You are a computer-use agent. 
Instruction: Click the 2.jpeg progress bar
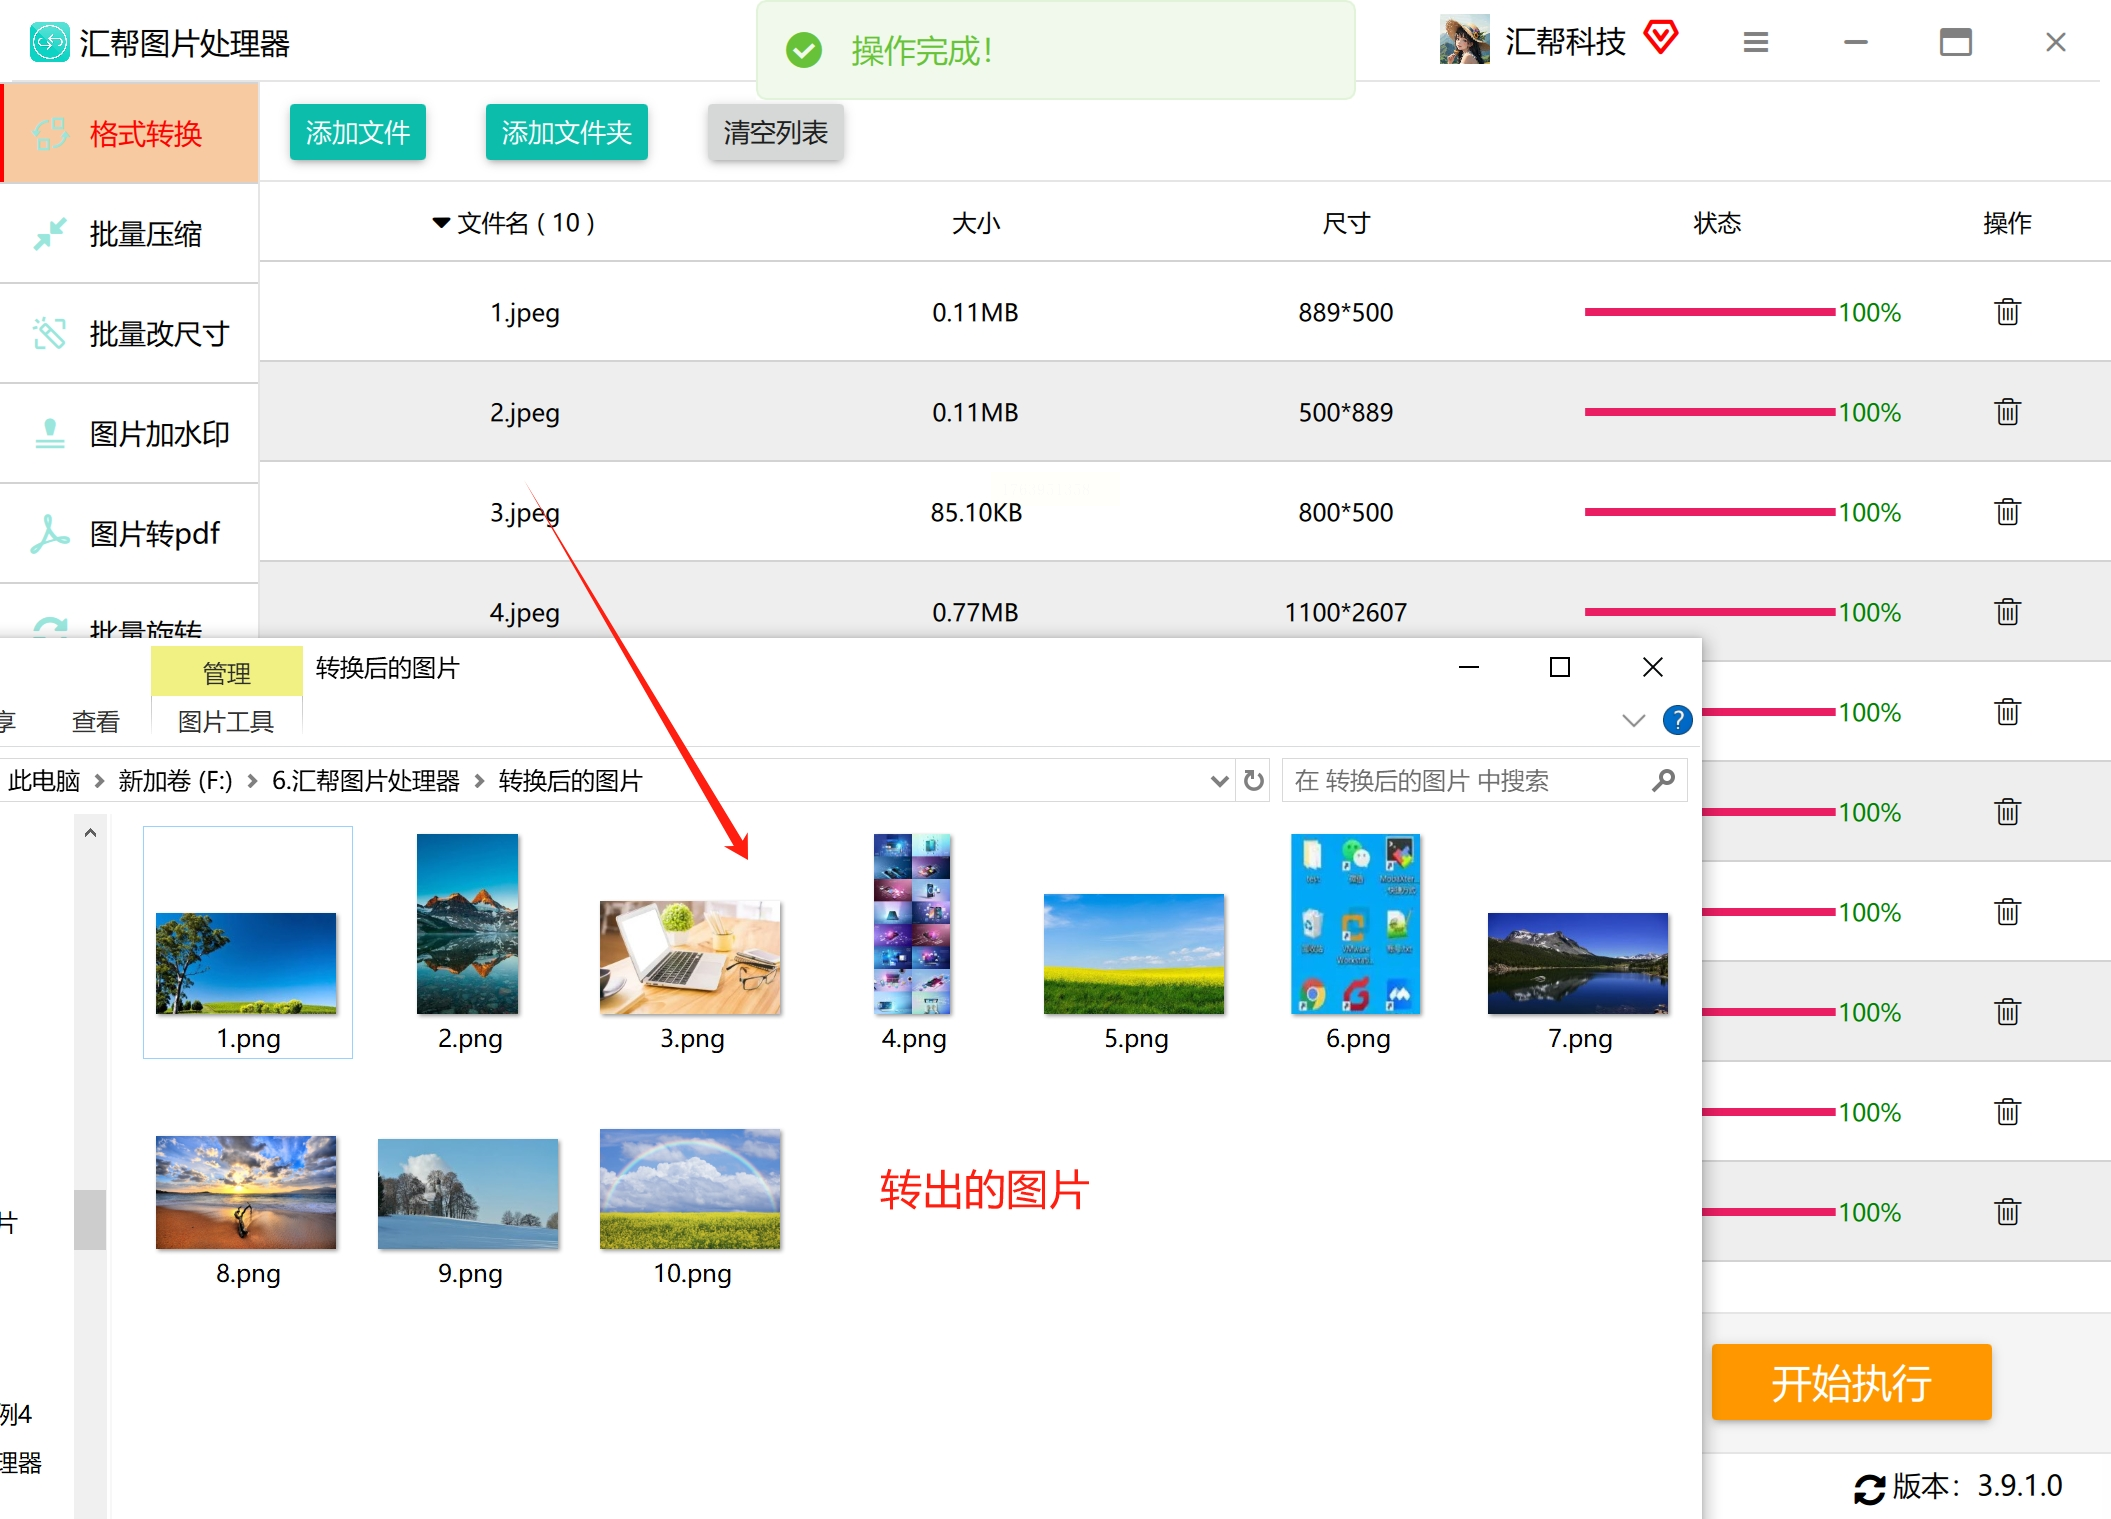[1708, 412]
